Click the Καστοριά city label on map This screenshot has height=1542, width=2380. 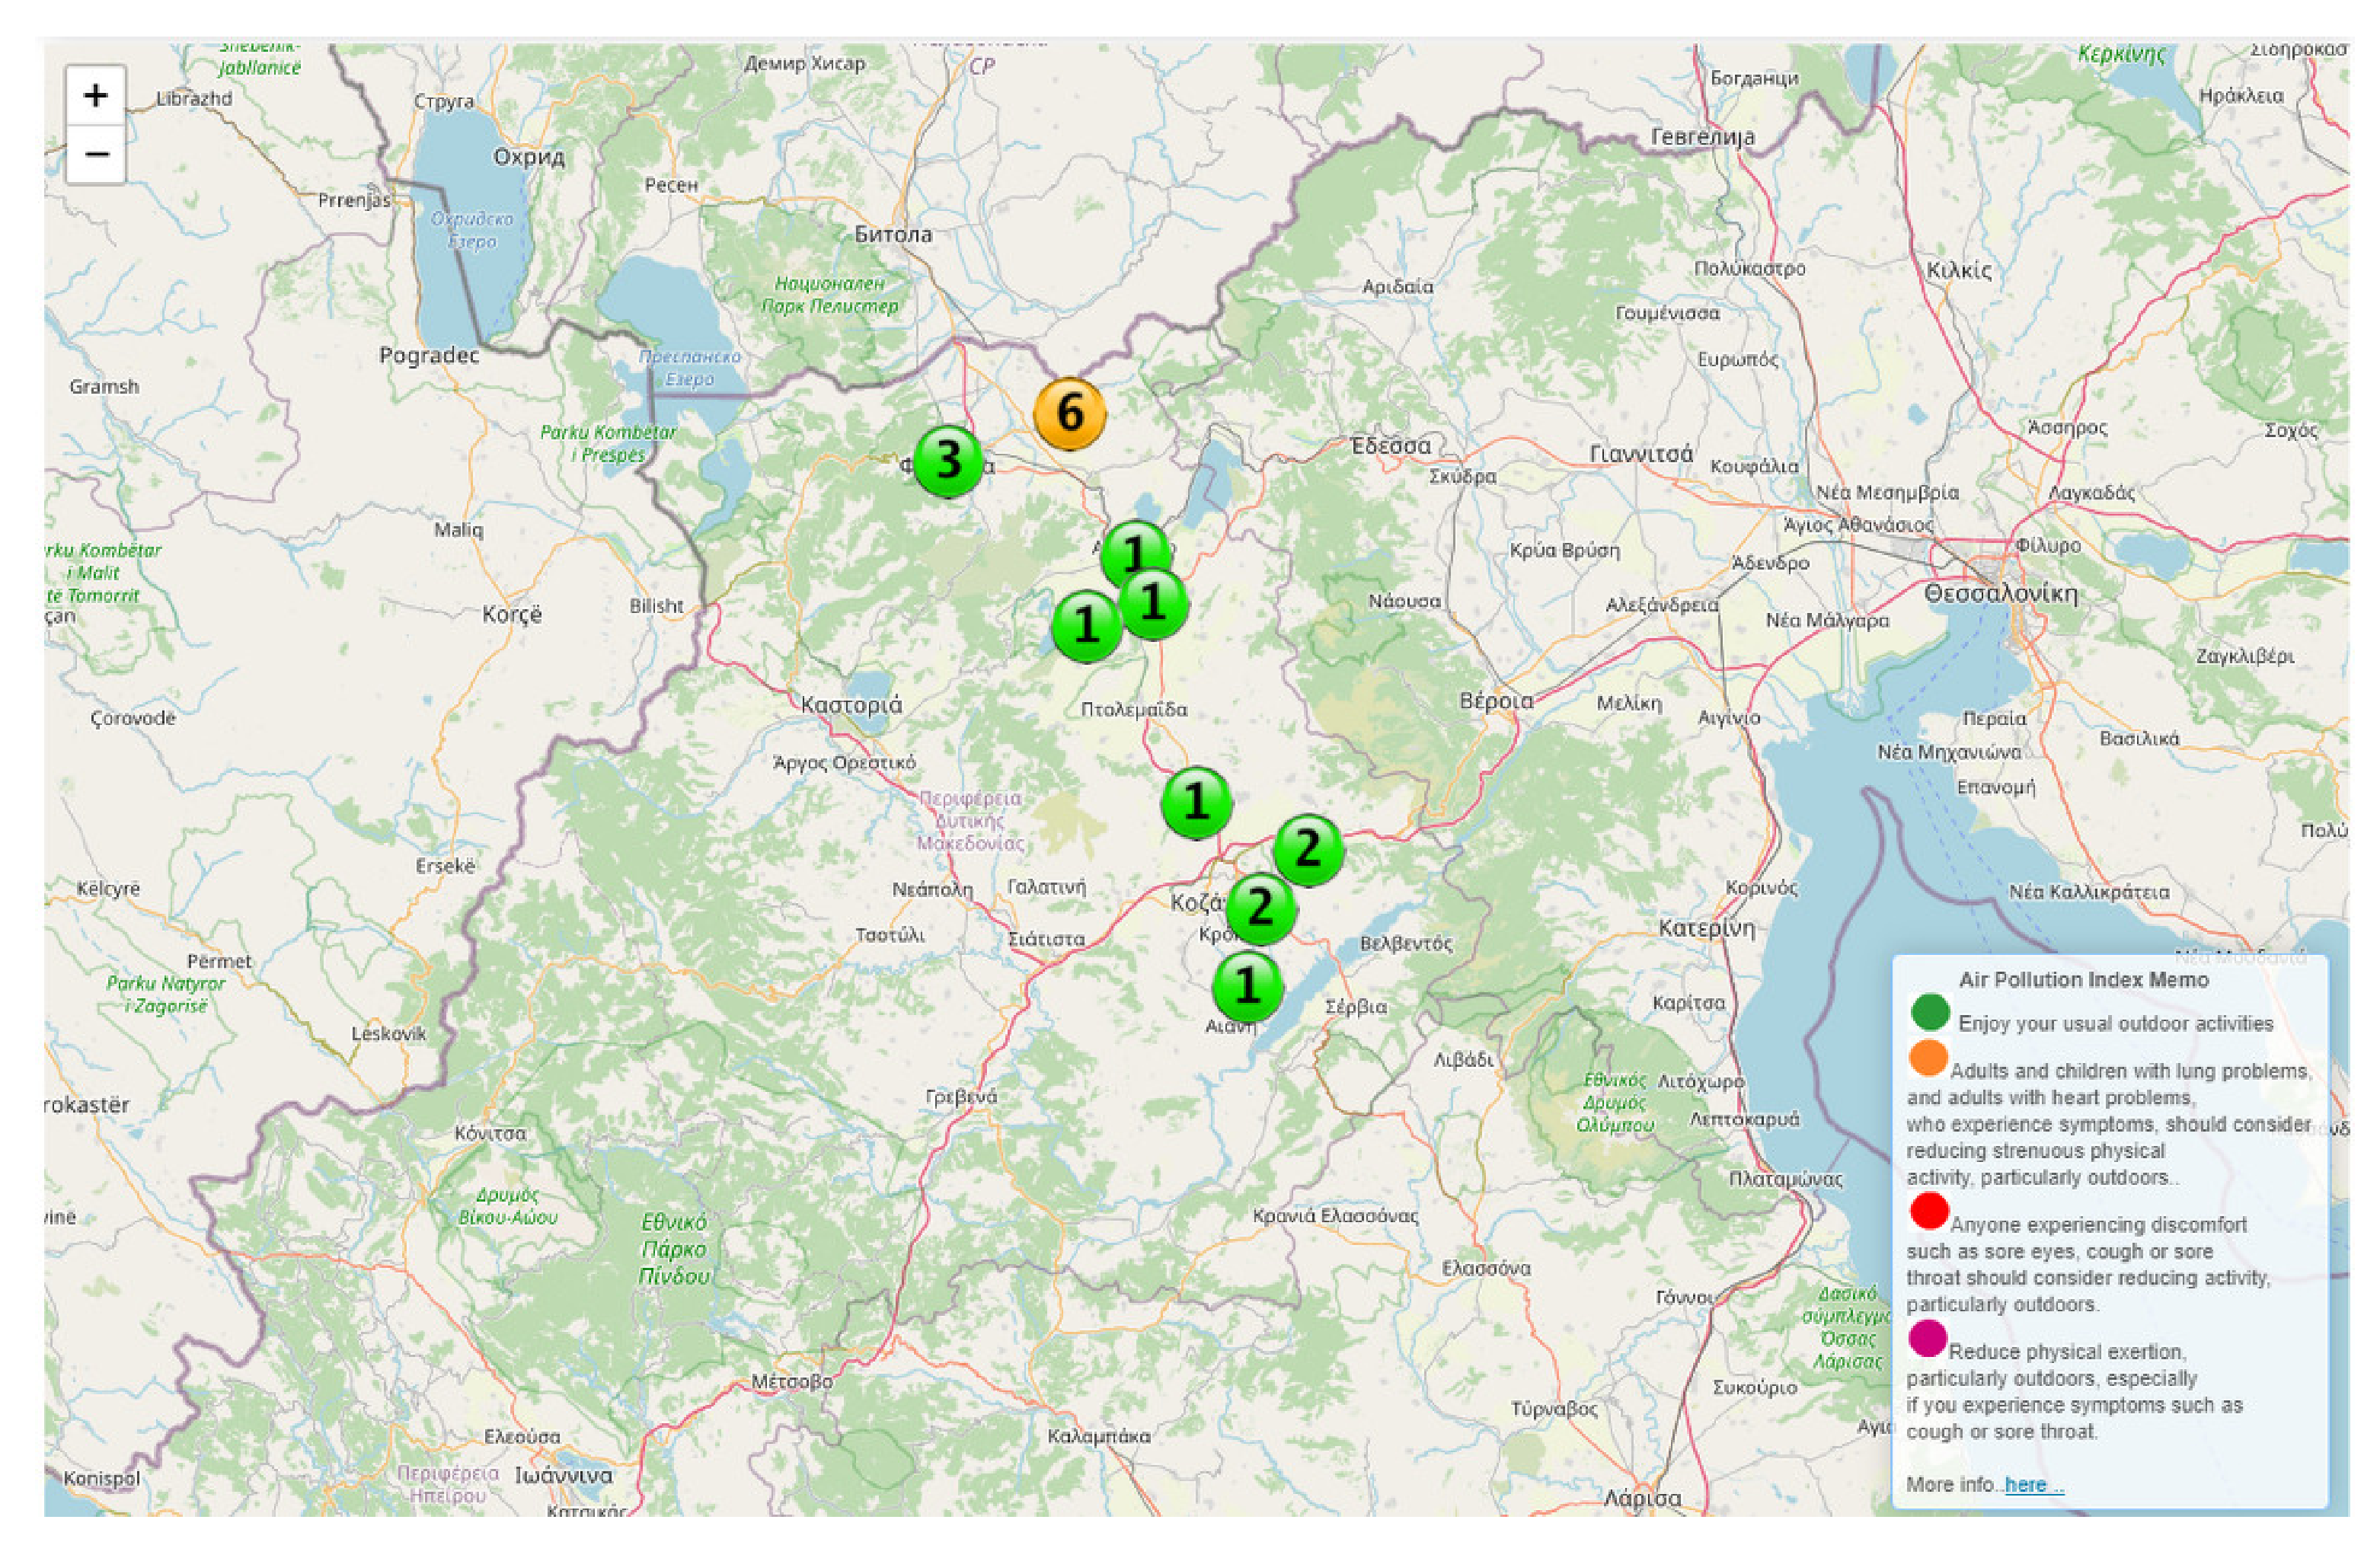tap(851, 705)
